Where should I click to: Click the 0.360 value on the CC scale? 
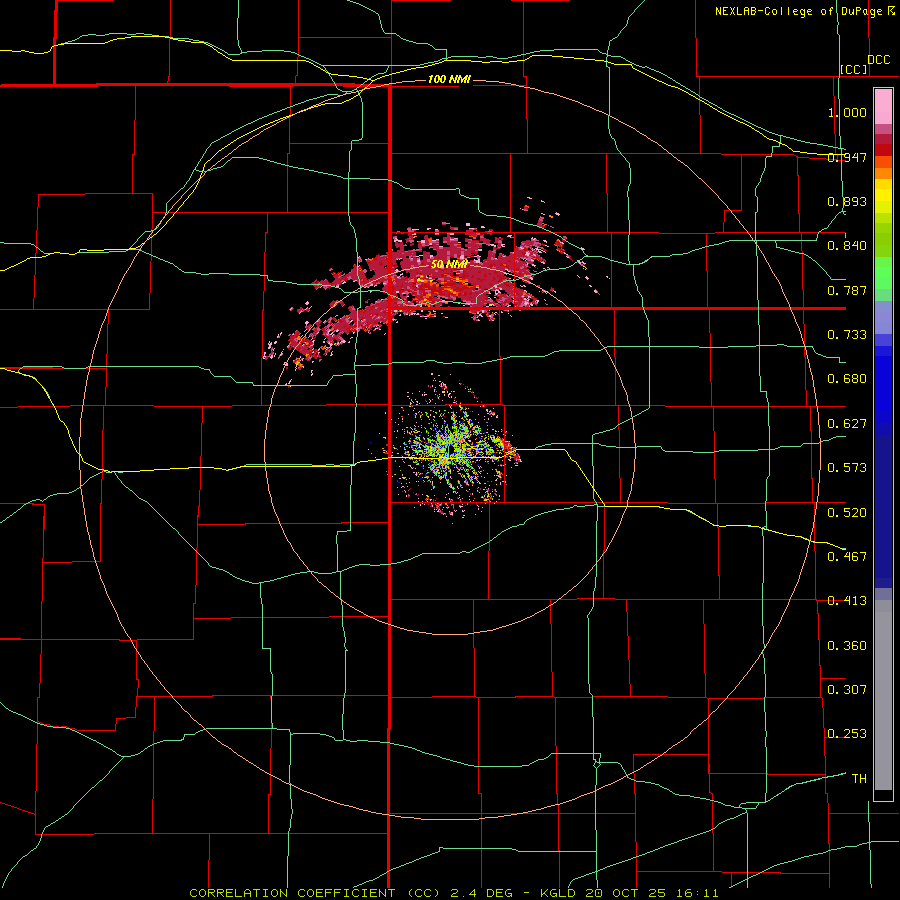click(x=847, y=646)
